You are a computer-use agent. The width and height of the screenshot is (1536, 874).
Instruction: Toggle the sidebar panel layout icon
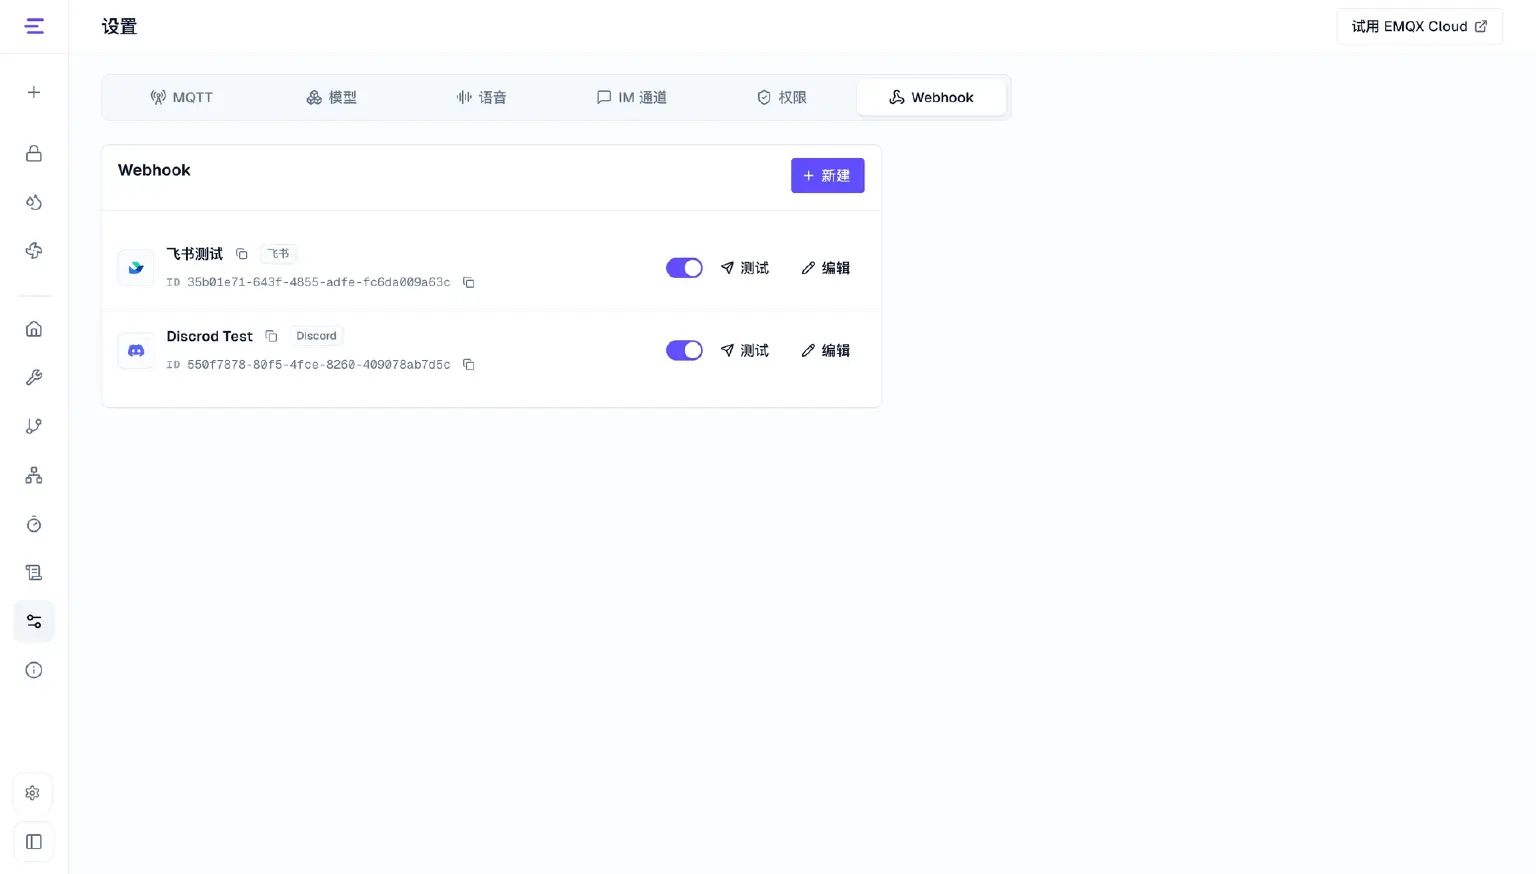point(34,842)
